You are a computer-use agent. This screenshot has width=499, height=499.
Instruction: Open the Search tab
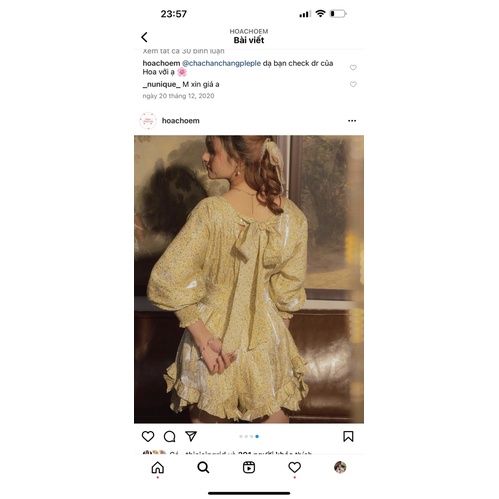click(203, 467)
